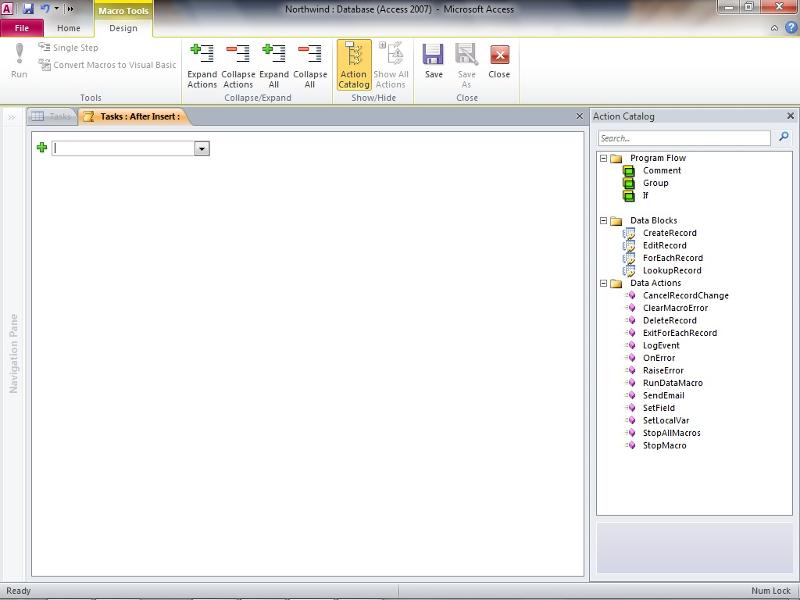Open the File tab

[x=22, y=28]
